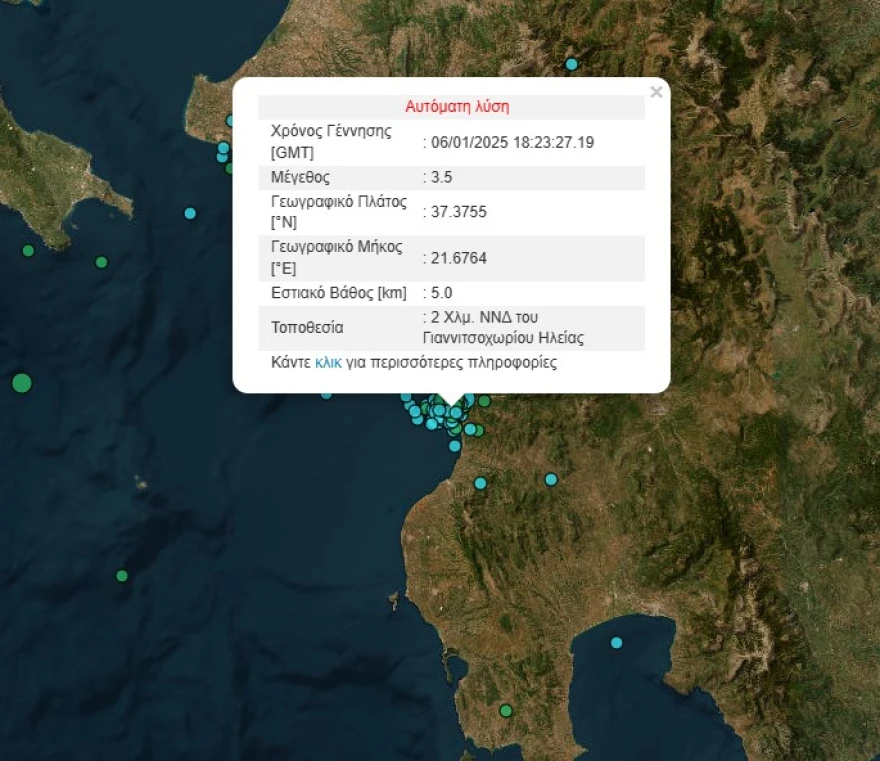Click the green marker on the cluster's right edge
880x761 pixels.
pyautogui.click(x=484, y=401)
